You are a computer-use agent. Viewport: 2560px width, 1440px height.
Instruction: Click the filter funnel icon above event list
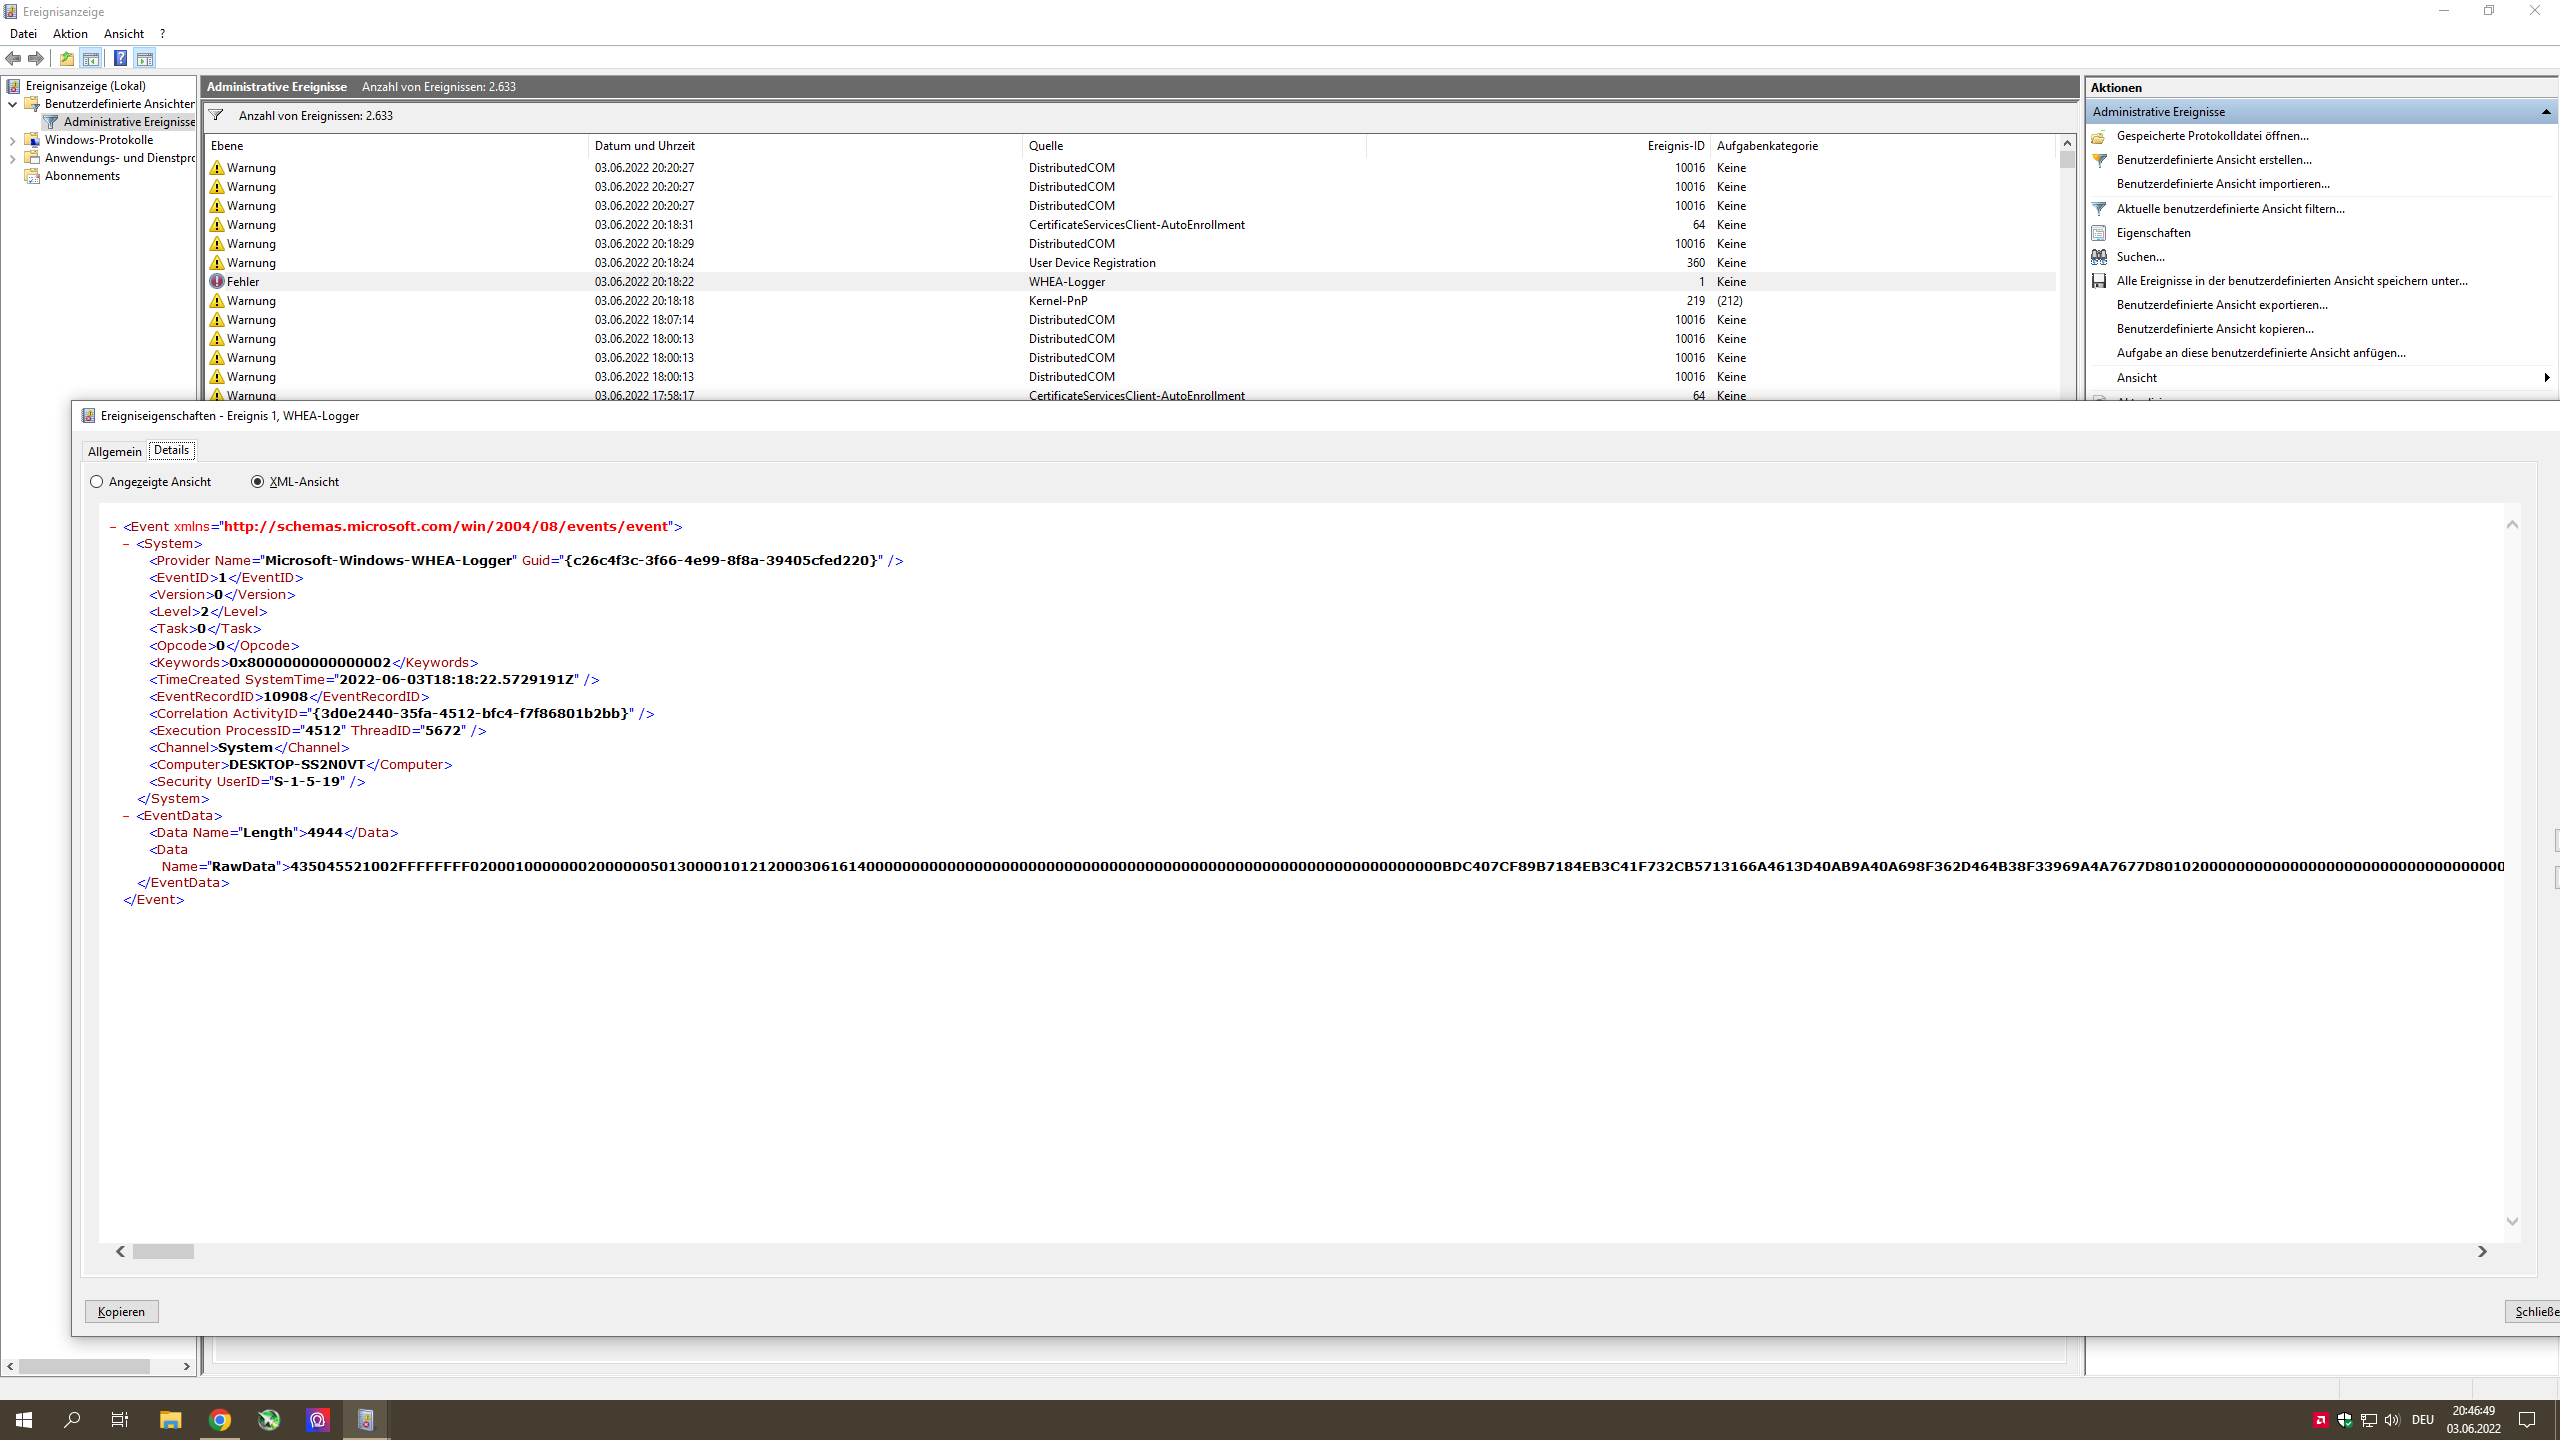216,115
